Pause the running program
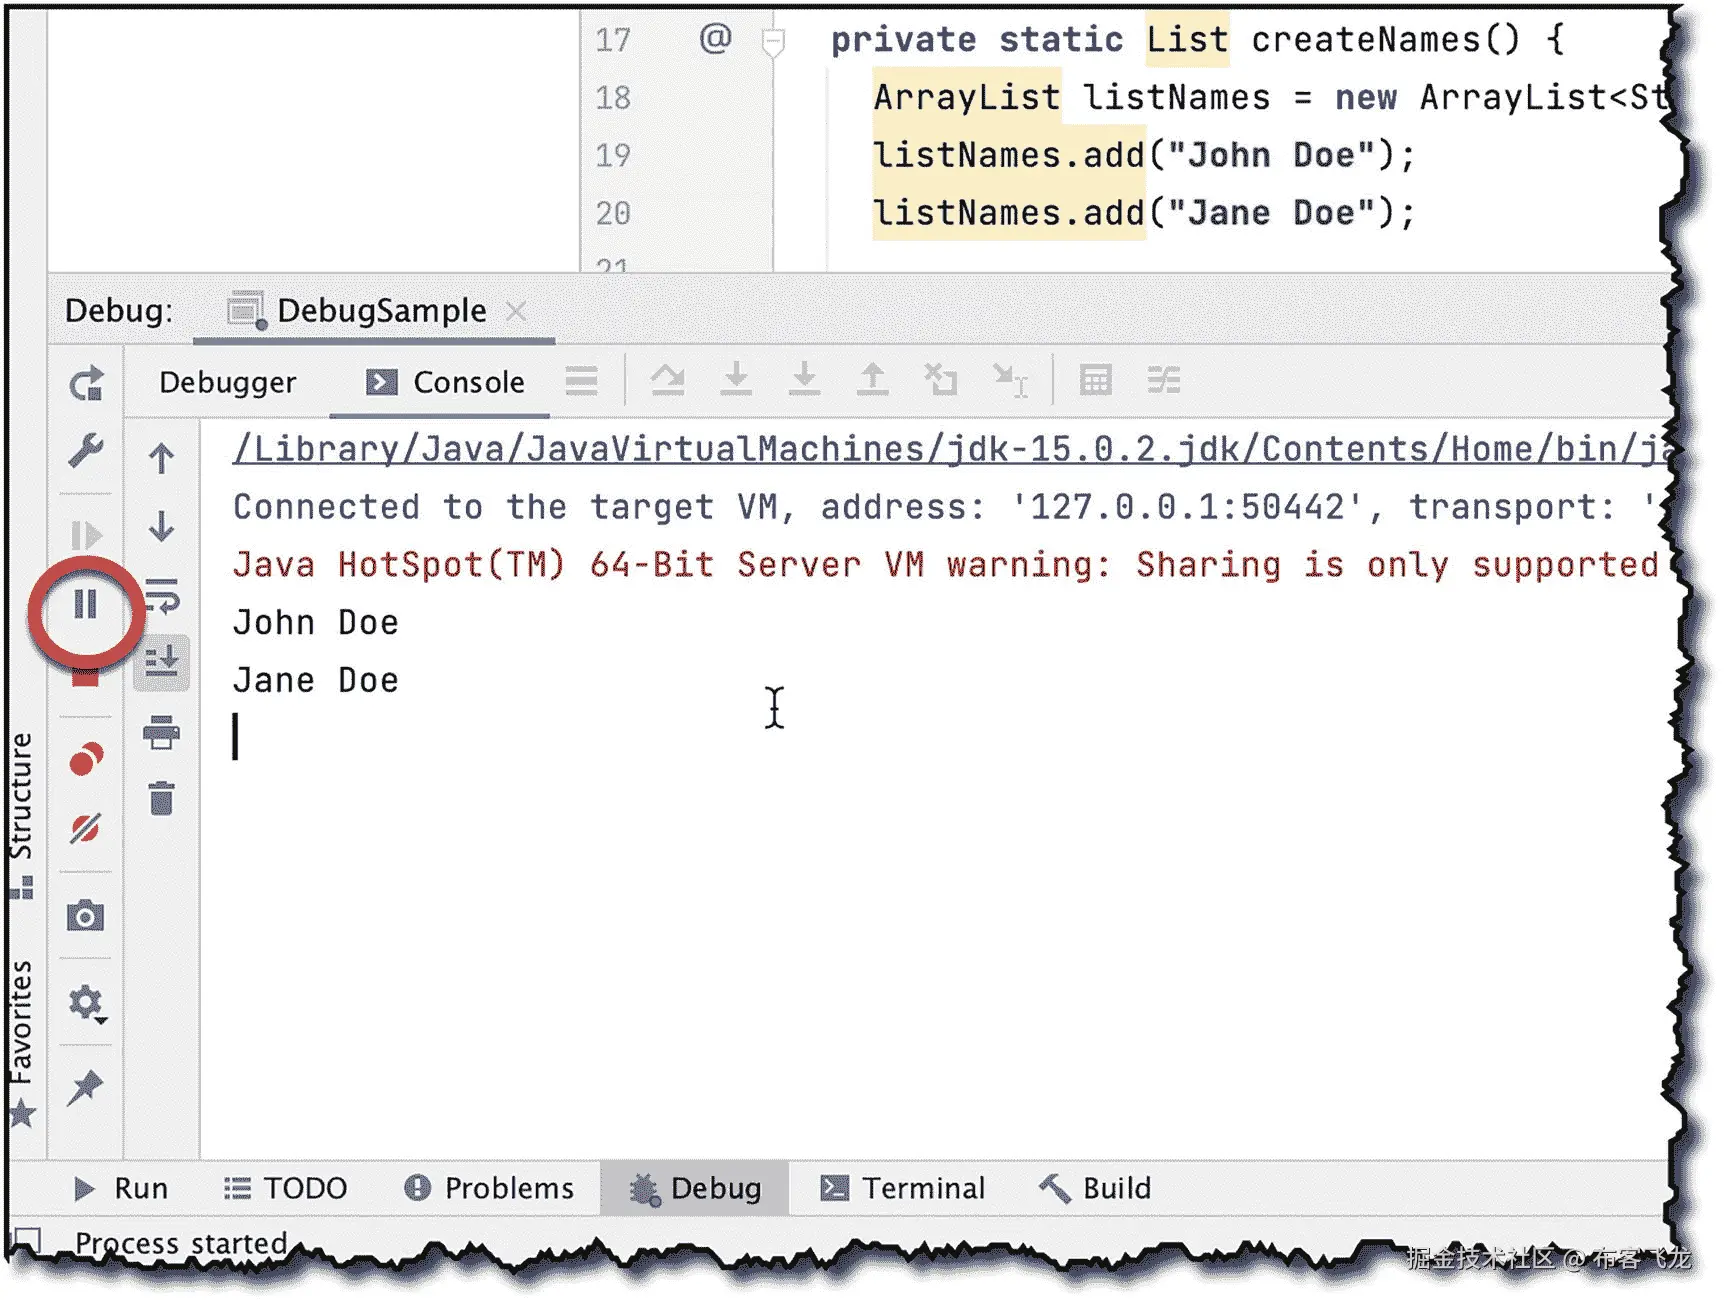 (x=86, y=604)
